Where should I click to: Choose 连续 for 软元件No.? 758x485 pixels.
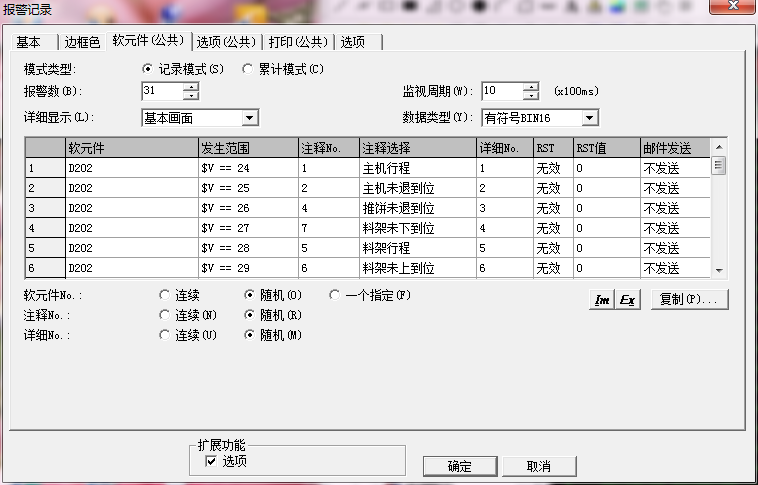[165, 296]
